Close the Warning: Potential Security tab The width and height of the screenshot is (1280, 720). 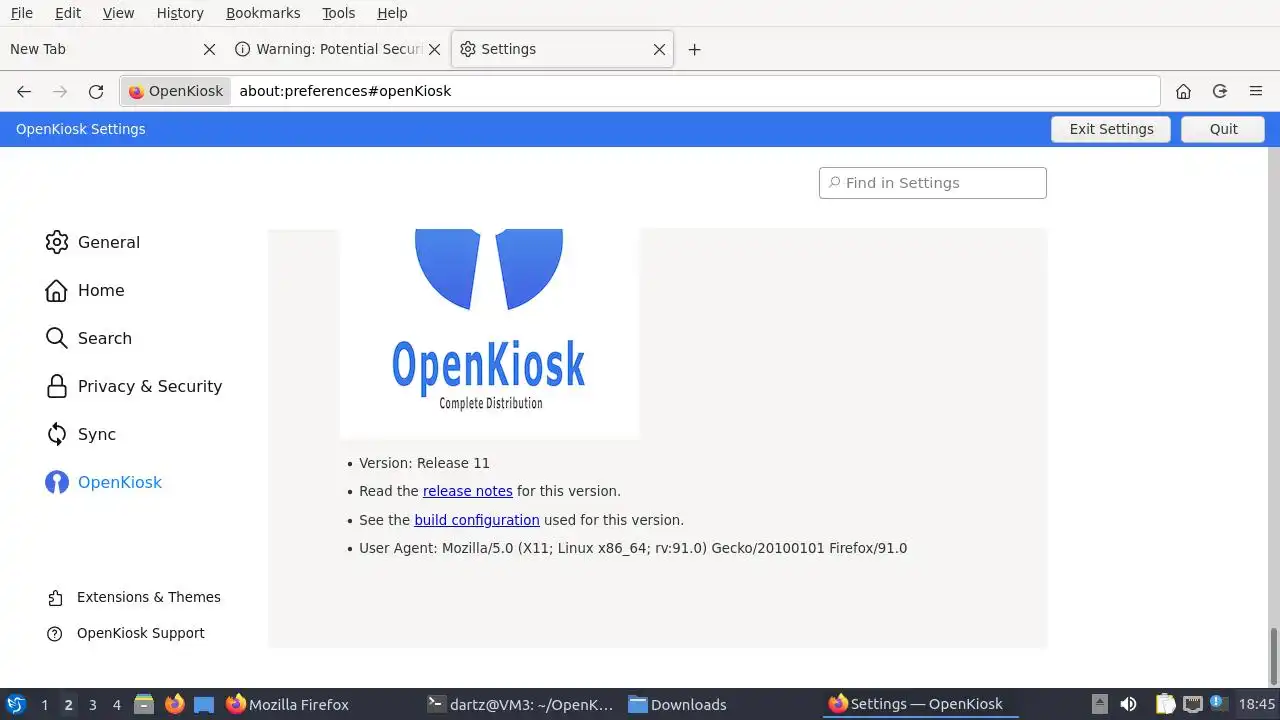[434, 49]
